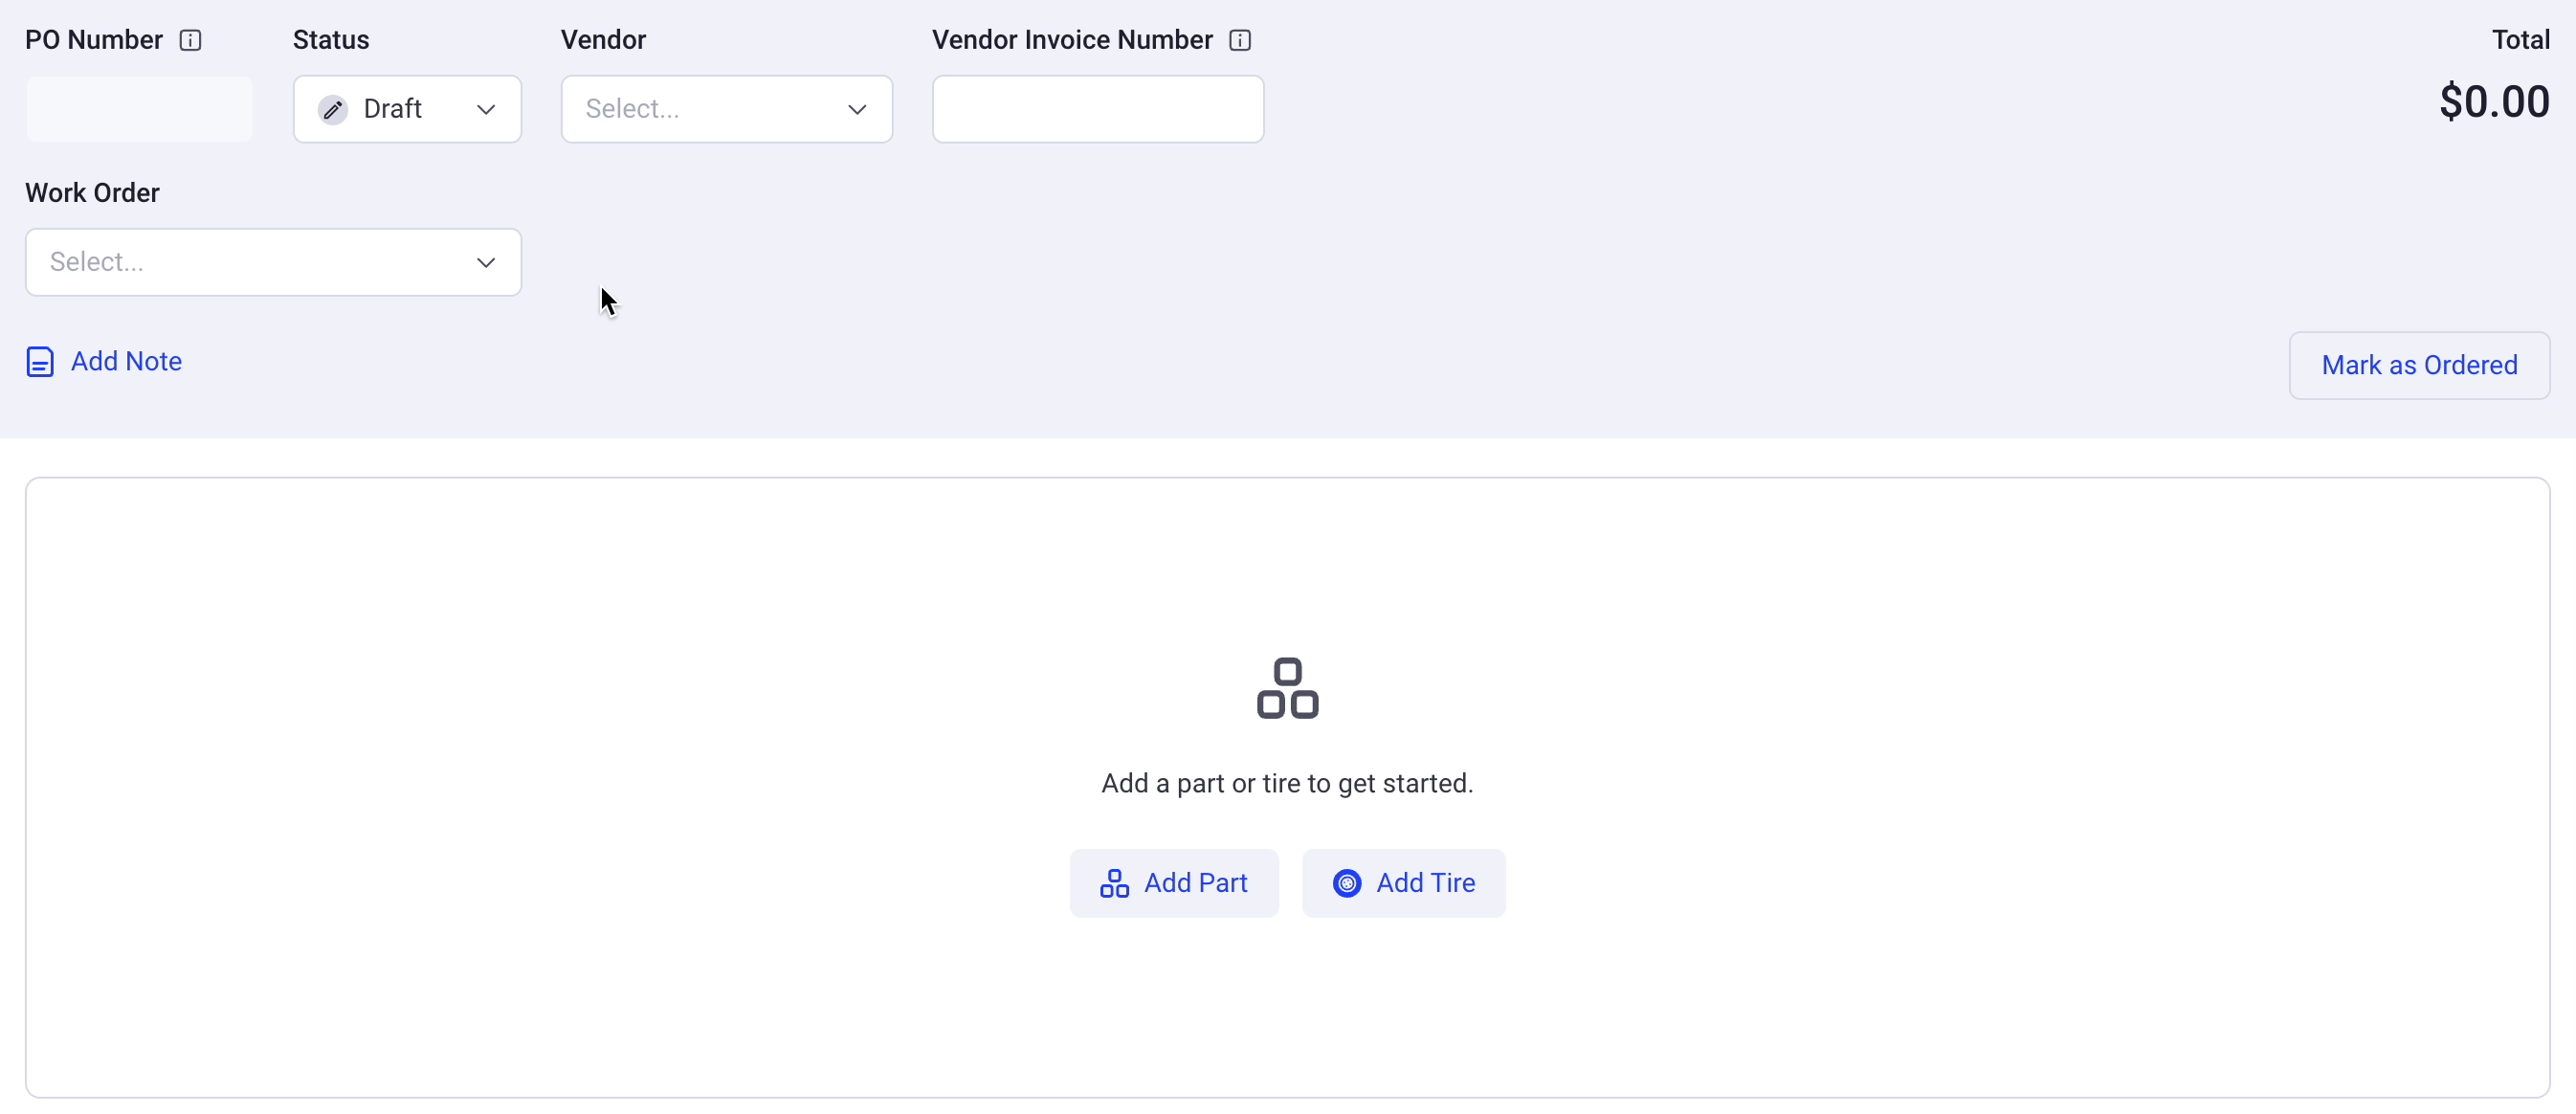Click the PO Number info icon
Screen dimensions: 2576x1114
[x=190, y=40]
